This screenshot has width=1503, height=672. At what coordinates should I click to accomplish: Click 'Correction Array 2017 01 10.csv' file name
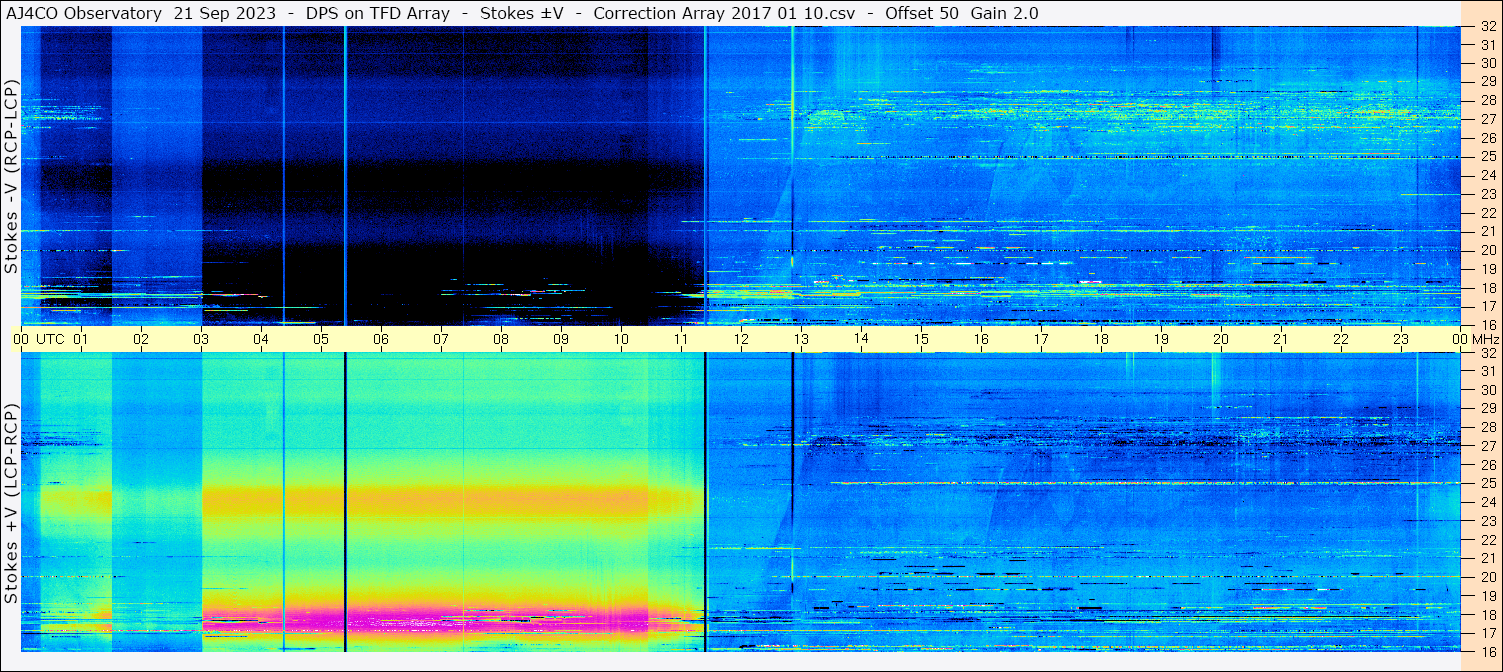point(724,13)
